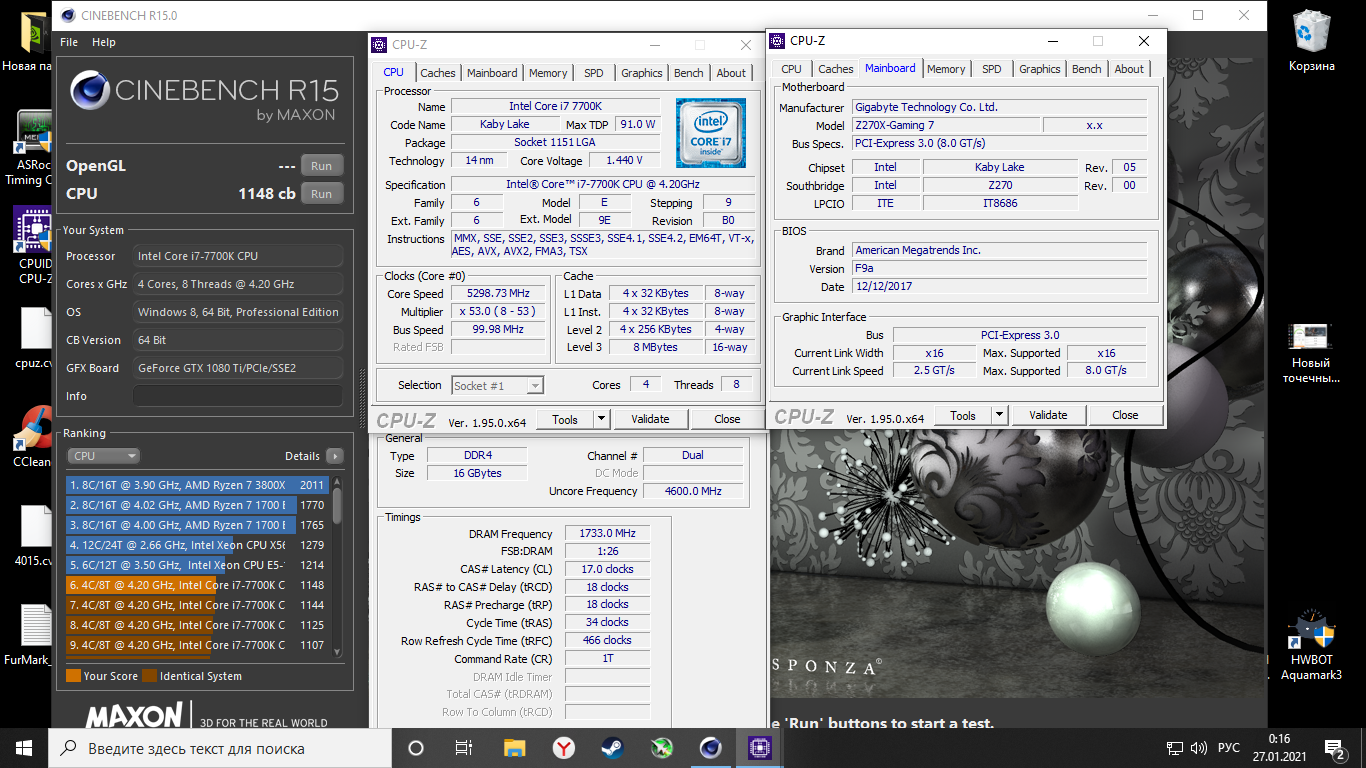
Task: Launch Yandex Browser from the taskbar
Action: (564, 748)
